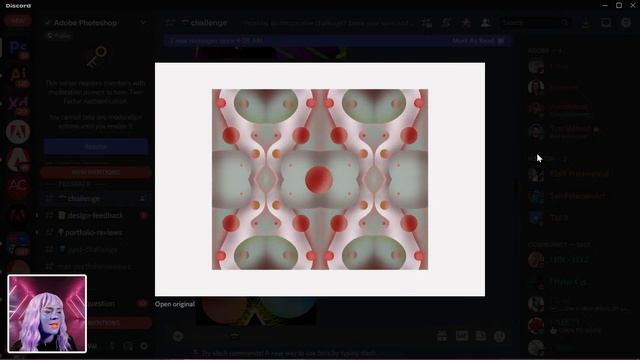
Task: Open the original image link
Action: [175, 304]
